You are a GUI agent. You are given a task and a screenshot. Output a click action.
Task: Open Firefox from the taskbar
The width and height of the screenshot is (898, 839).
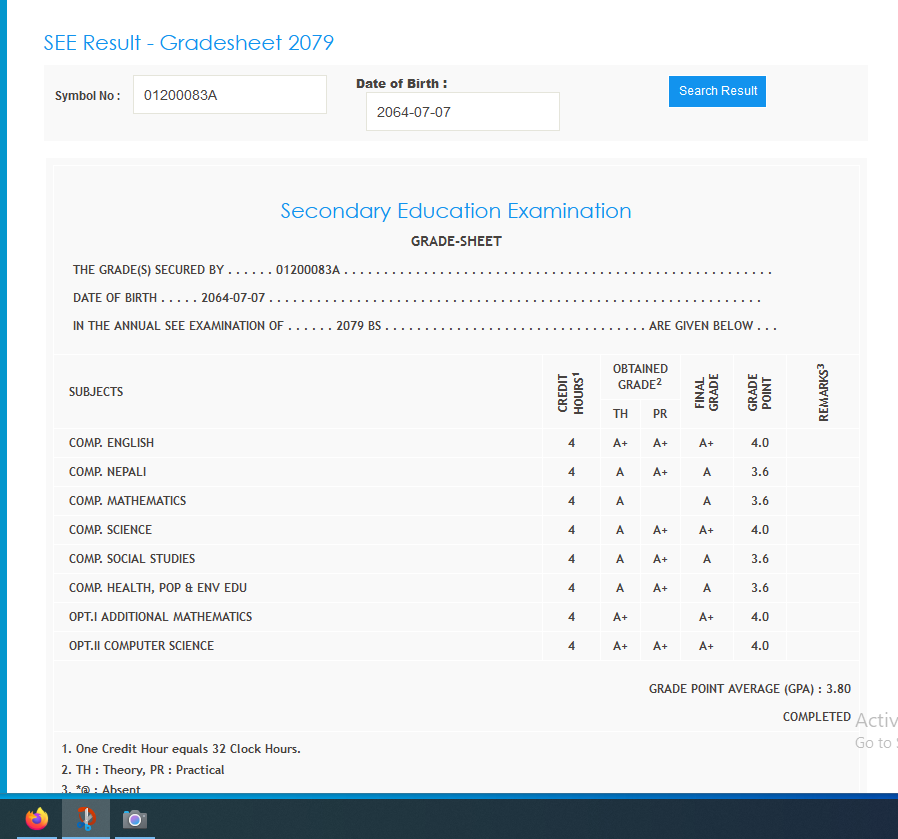(x=37, y=819)
